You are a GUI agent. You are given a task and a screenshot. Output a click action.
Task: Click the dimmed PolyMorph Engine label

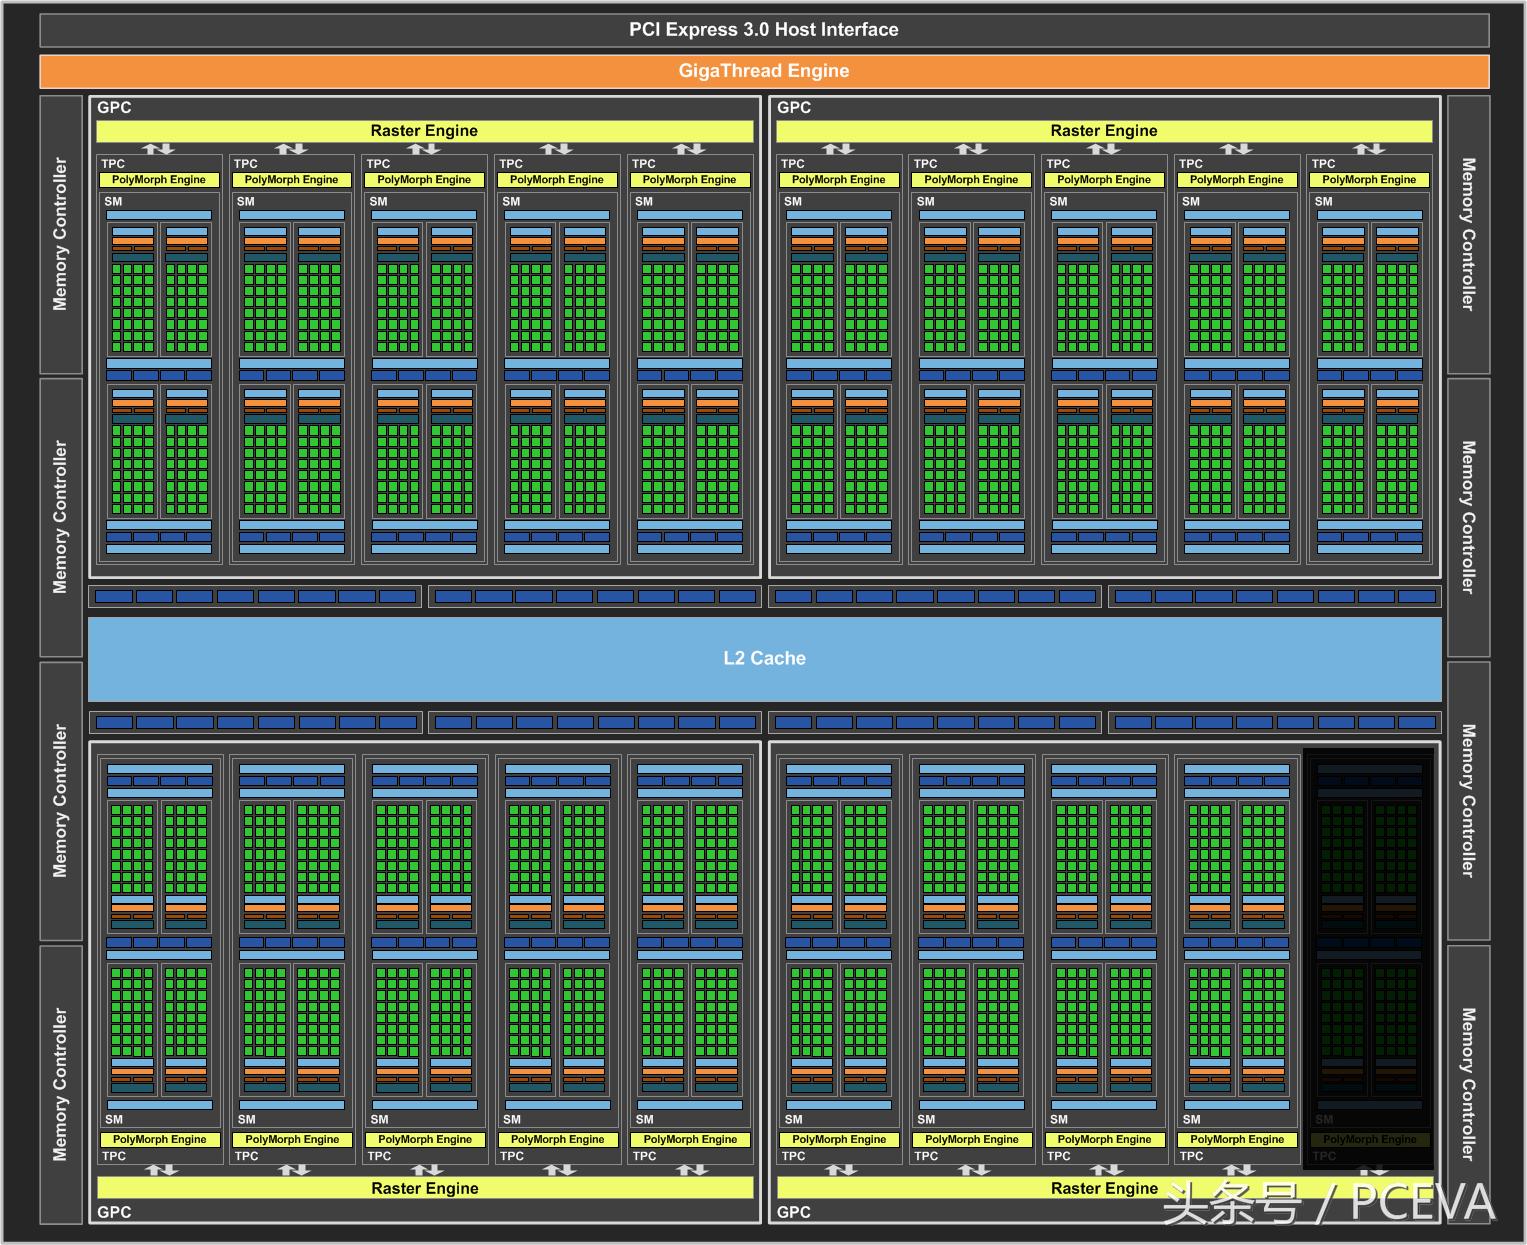click(1369, 1139)
